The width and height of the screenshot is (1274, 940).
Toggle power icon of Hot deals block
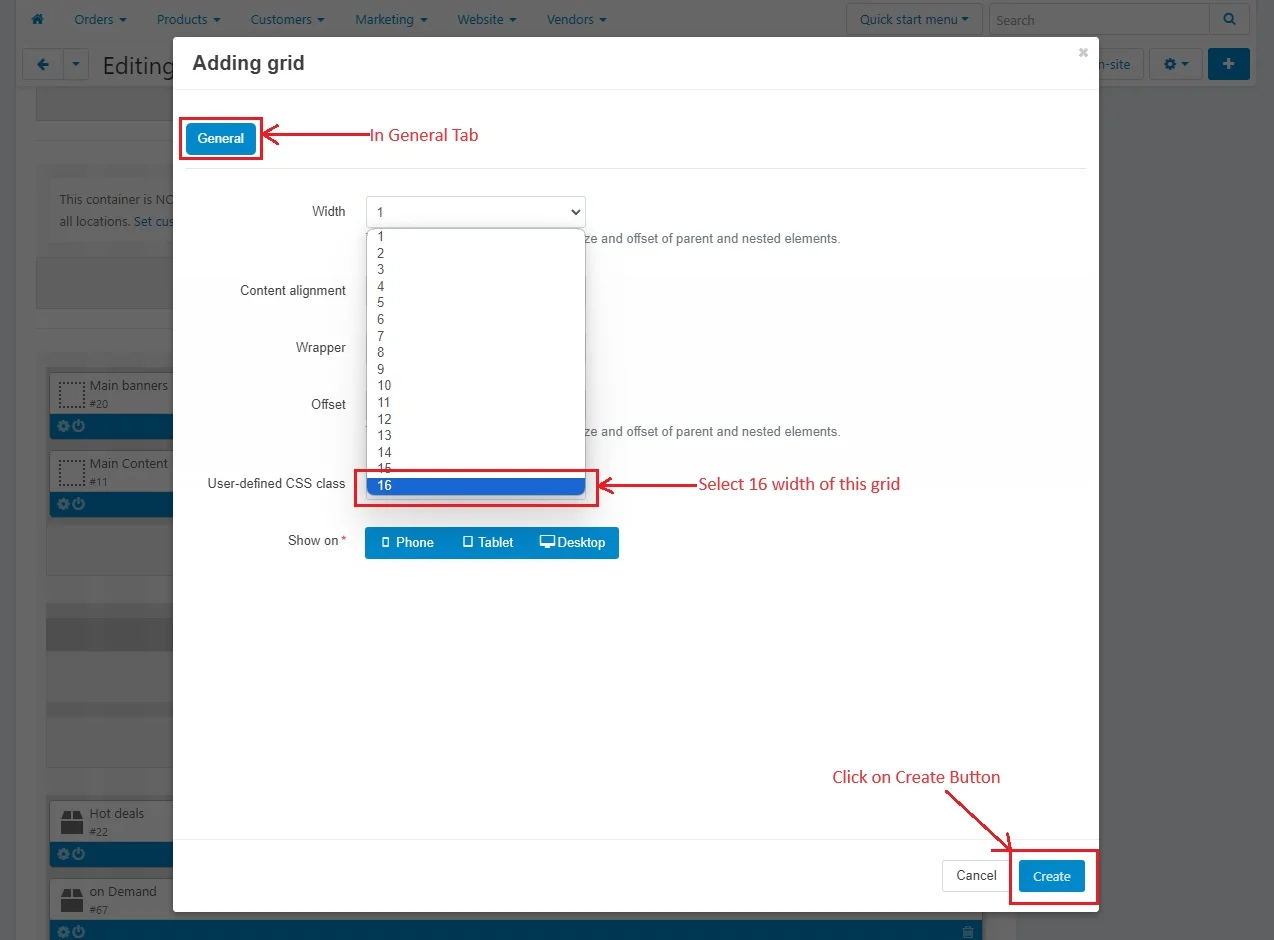(x=79, y=854)
